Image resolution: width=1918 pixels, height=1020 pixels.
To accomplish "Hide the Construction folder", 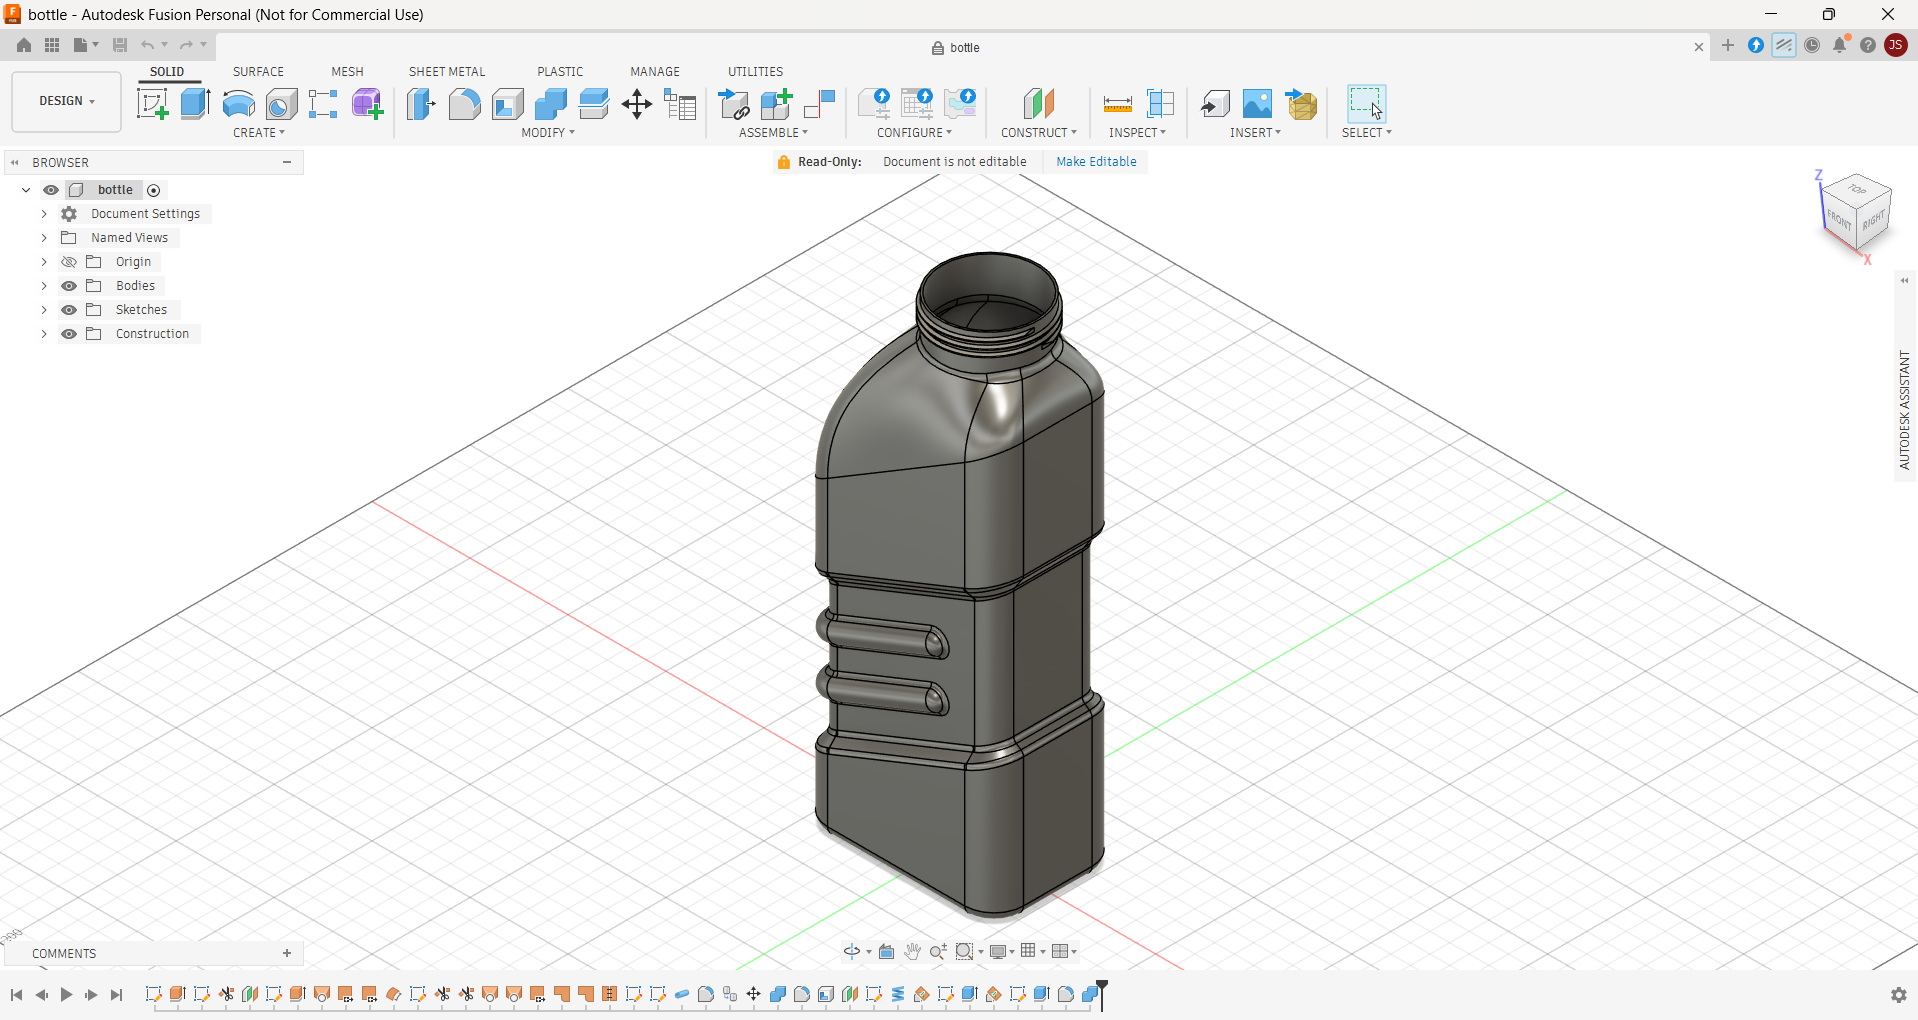I will 69,334.
